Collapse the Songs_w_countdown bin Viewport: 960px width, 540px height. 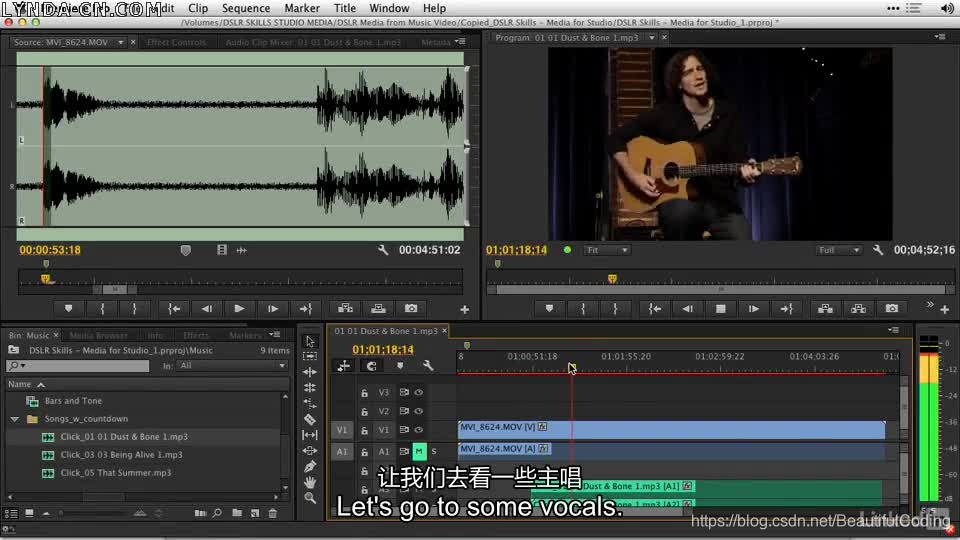pos(15,419)
